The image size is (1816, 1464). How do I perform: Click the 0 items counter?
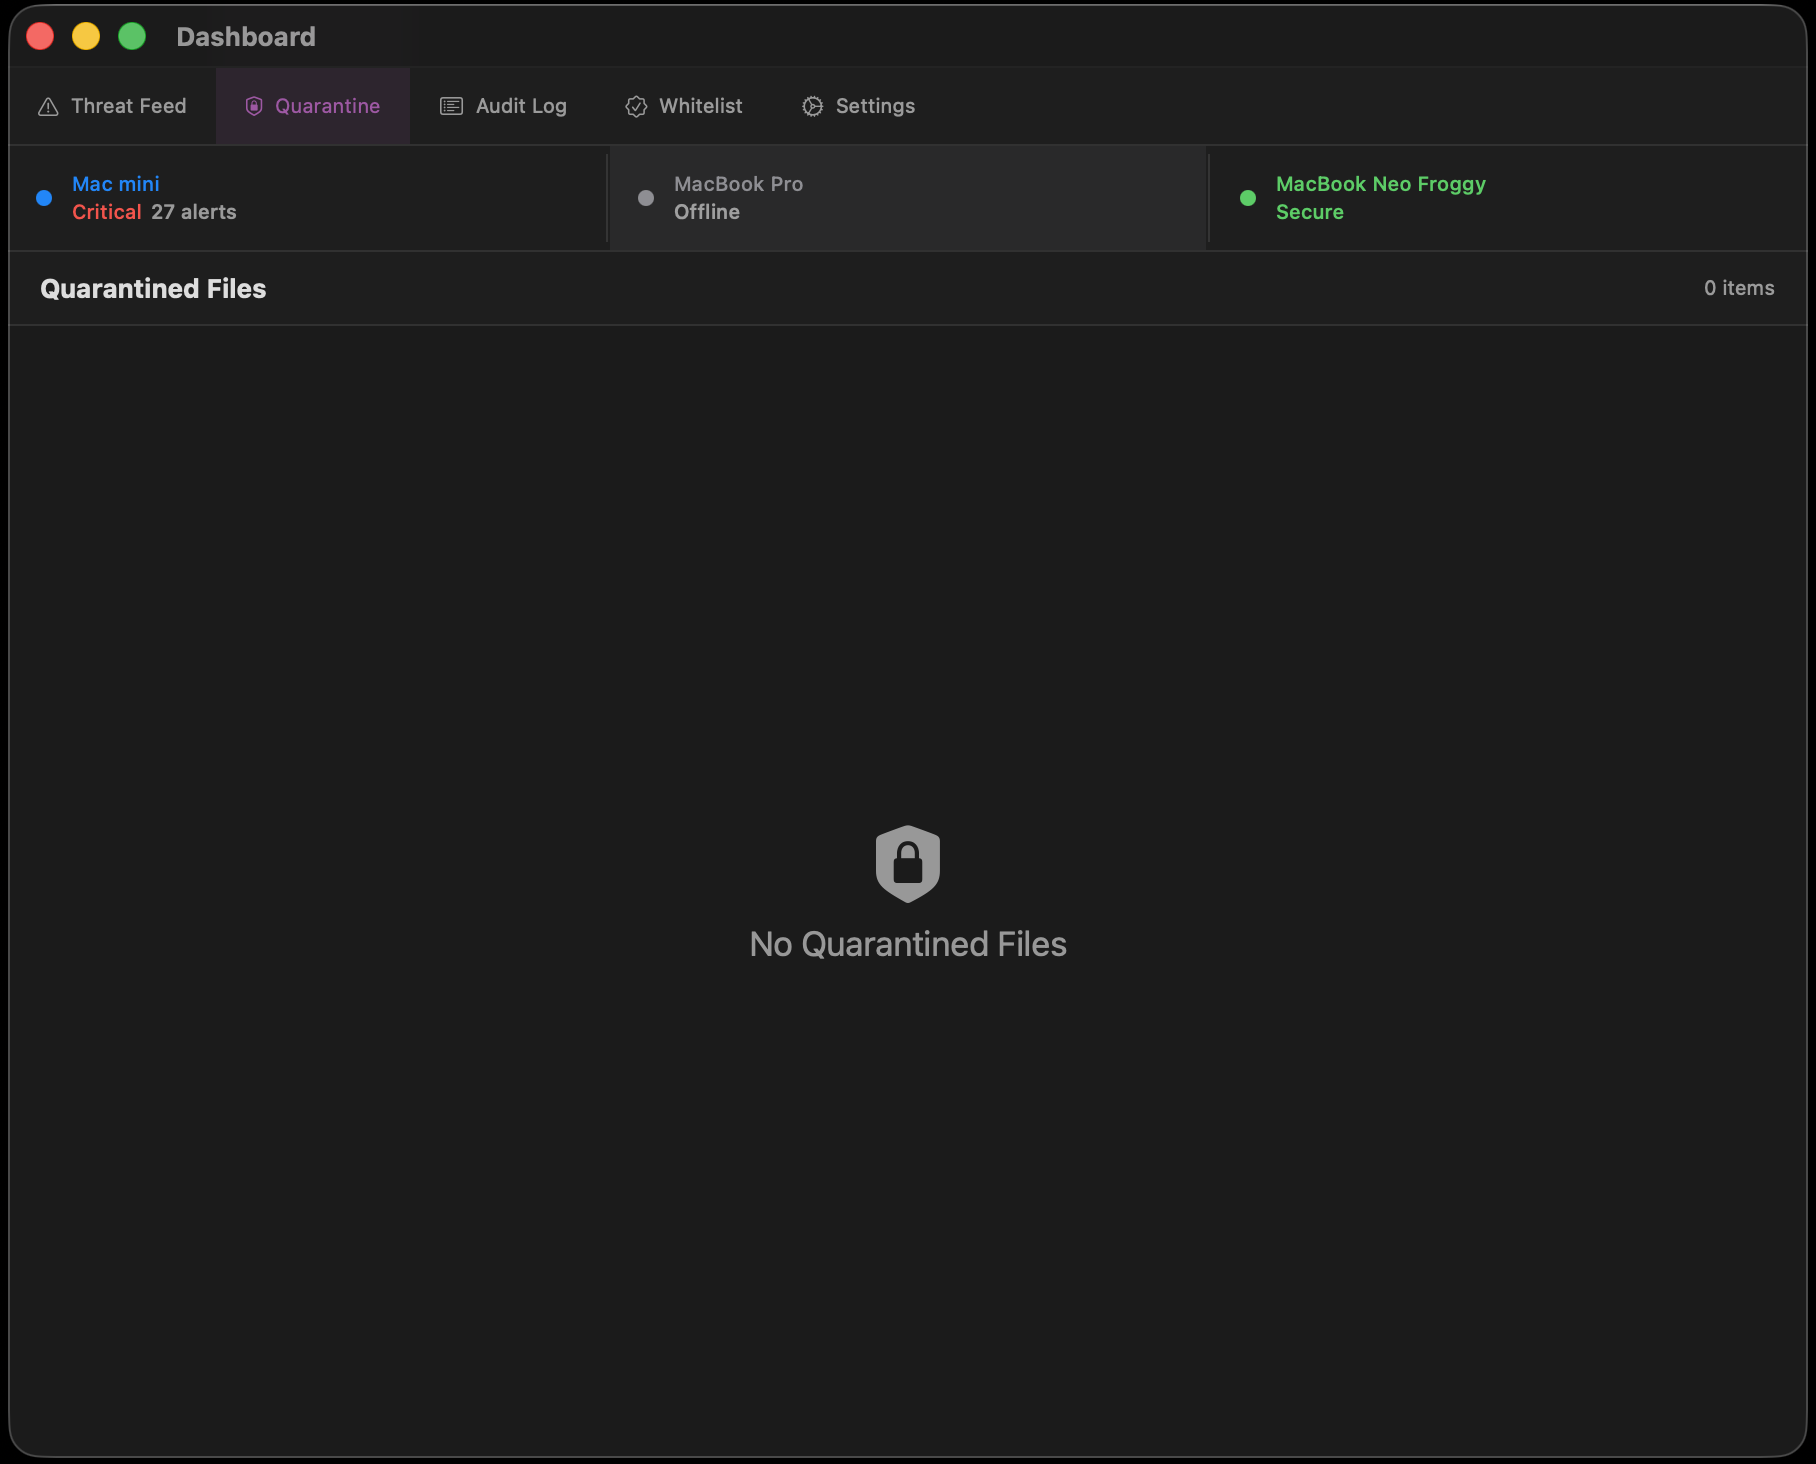[1739, 288]
